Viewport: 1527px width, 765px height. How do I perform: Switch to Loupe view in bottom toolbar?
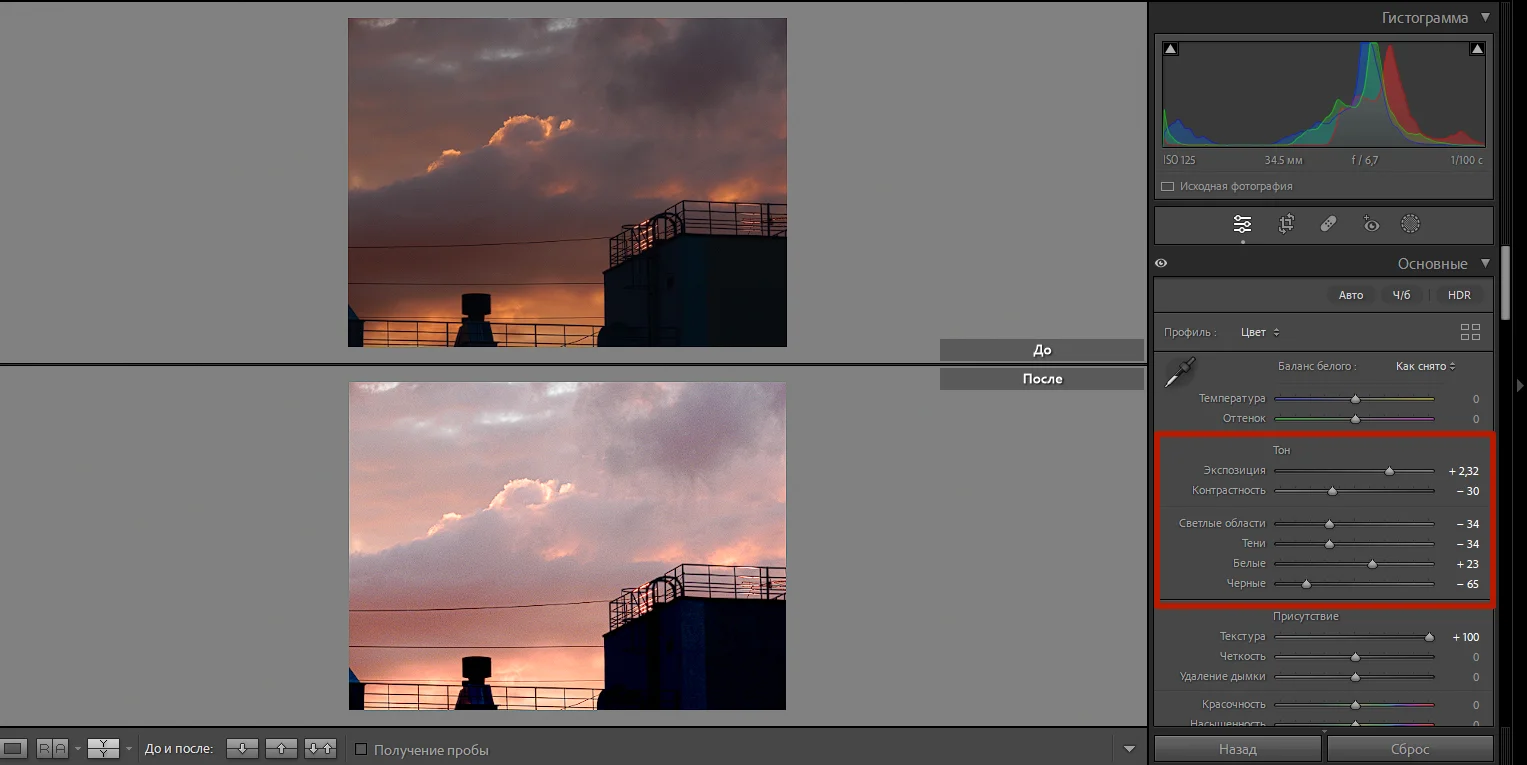tap(13, 748)
